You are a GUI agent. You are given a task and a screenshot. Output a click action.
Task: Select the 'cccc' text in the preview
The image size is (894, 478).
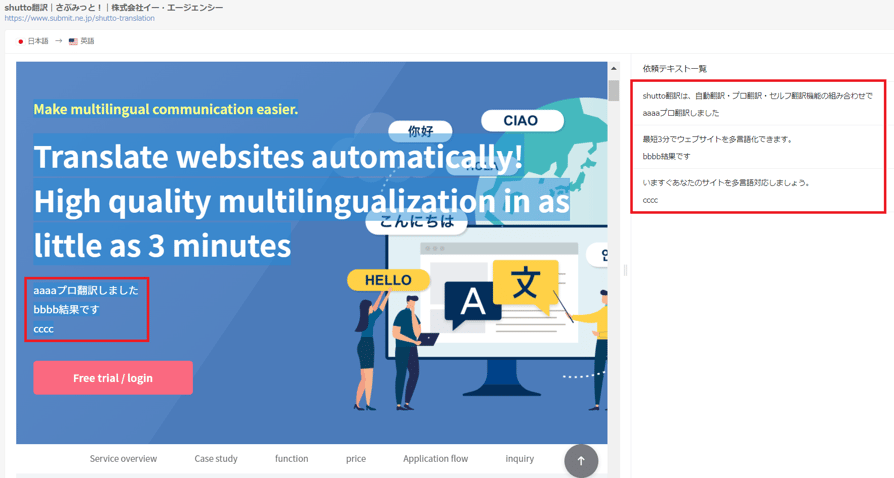coord(43,329)
